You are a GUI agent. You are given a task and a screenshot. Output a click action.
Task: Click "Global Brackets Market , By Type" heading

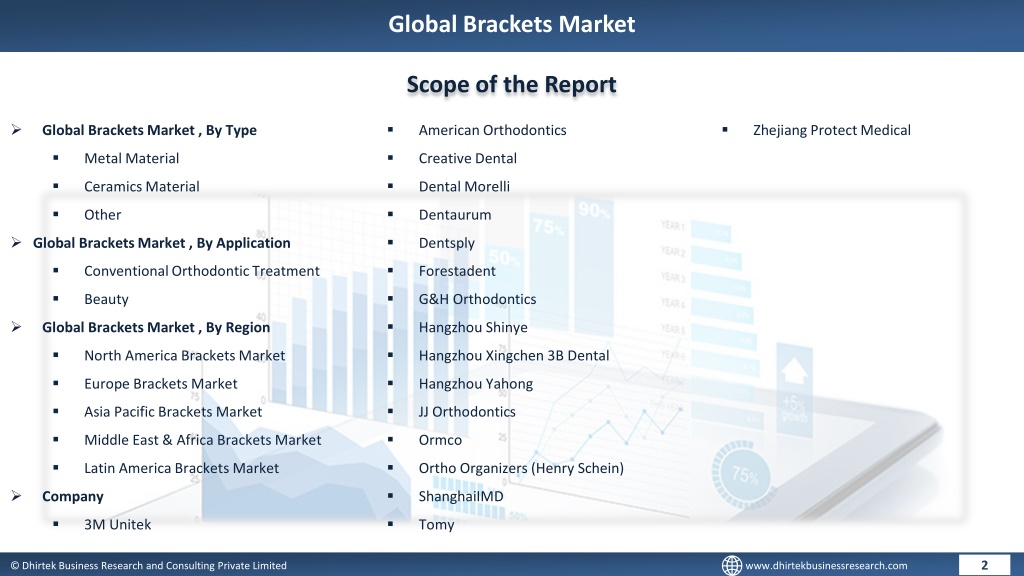[149, 130]
